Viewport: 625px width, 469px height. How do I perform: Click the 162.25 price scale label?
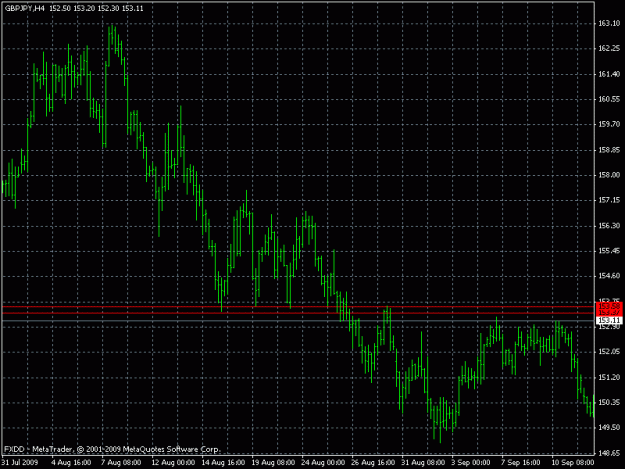609,49
